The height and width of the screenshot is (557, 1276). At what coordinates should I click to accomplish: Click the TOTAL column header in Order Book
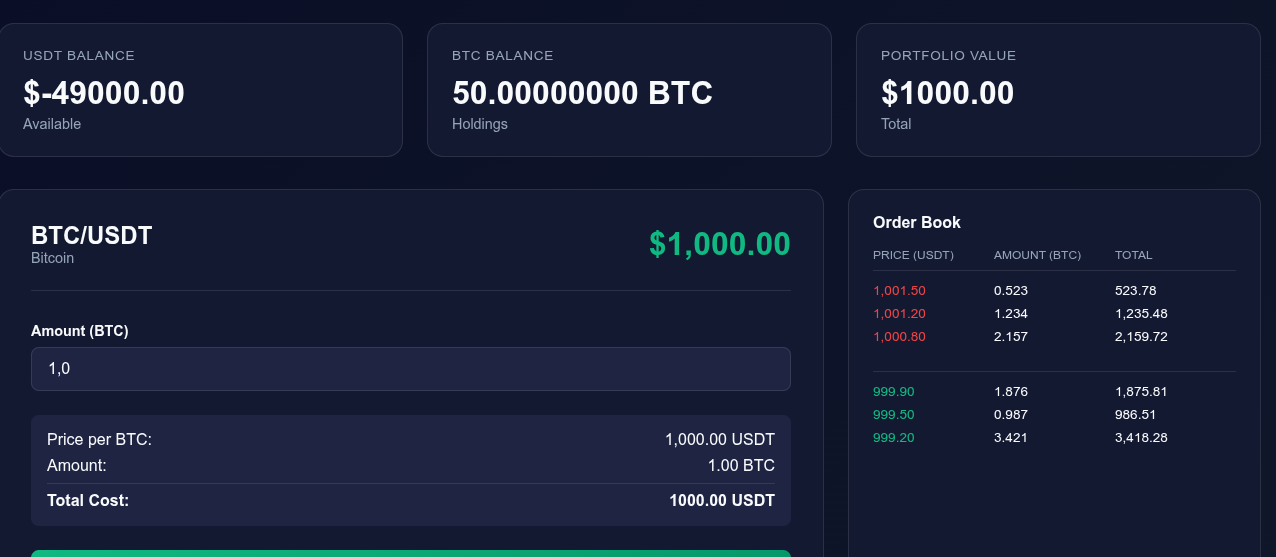coord(1133,255)
